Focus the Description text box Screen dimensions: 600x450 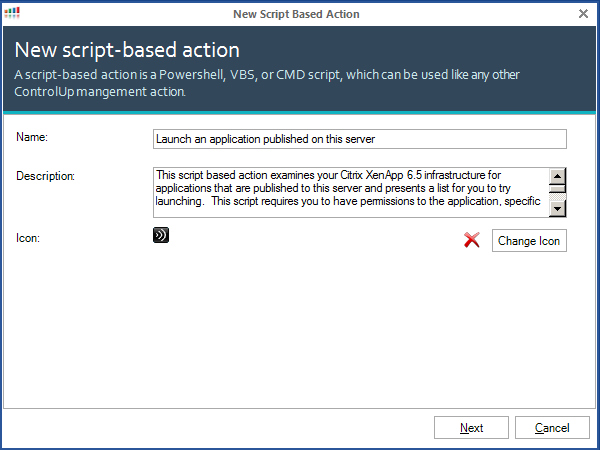(350, 192)
